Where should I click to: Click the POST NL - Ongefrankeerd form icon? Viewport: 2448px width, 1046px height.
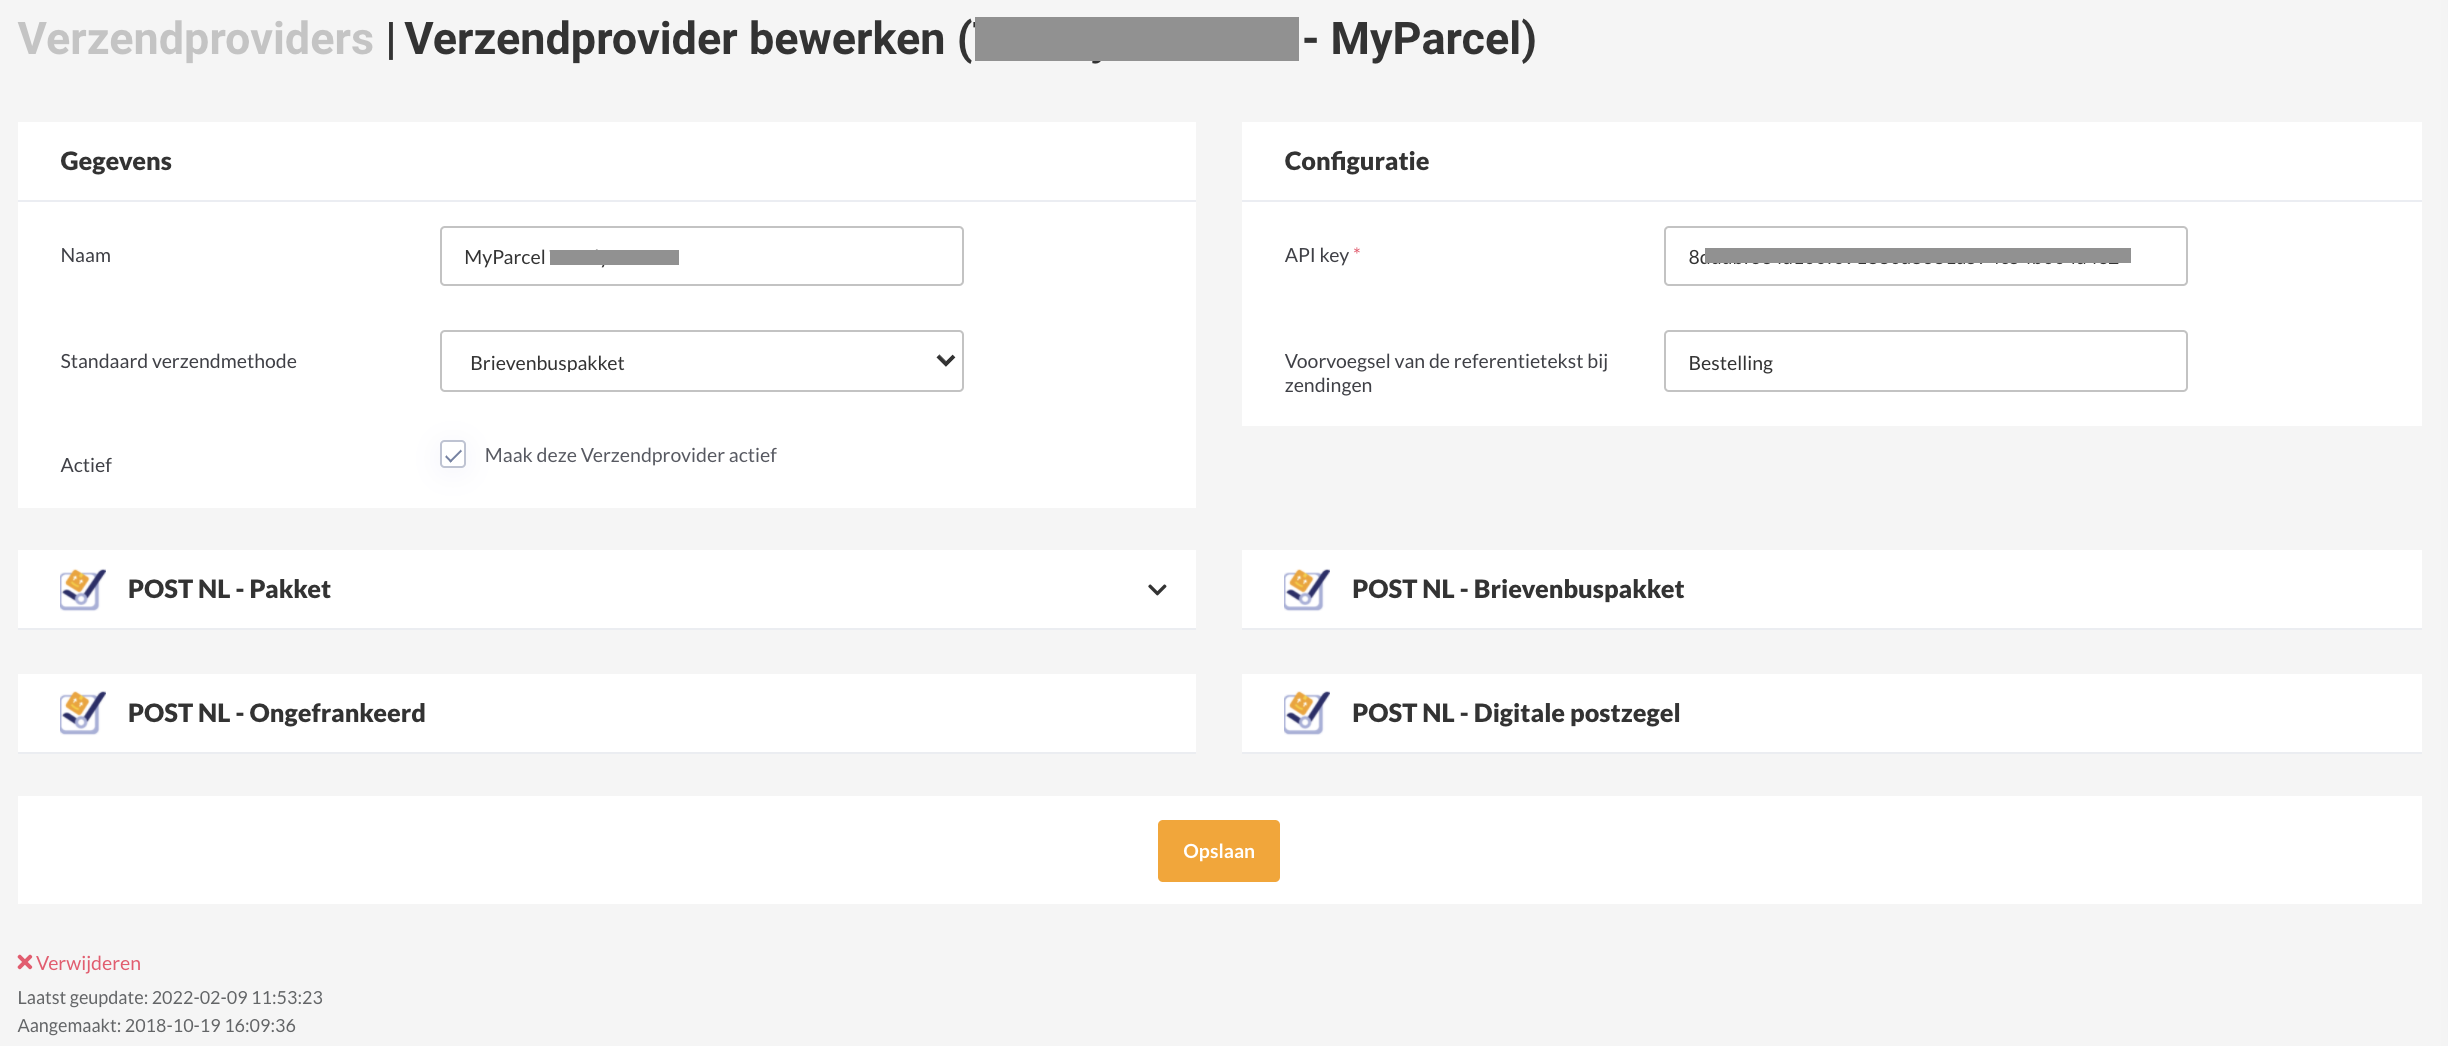click(x=82, y=713)
